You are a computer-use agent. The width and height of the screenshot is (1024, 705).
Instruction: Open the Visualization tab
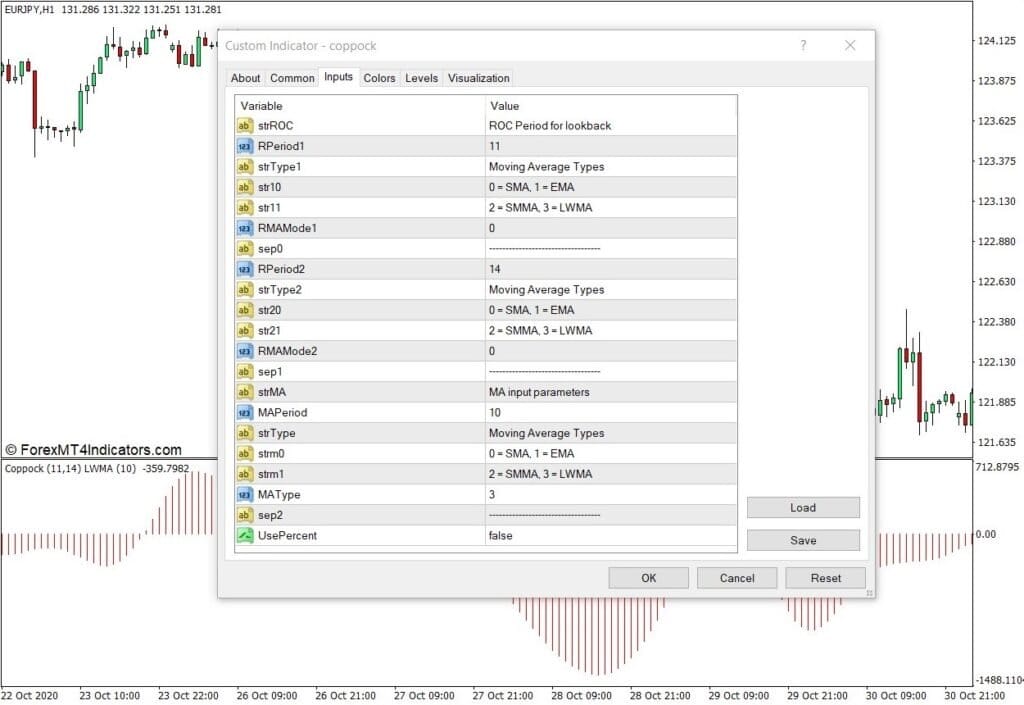click(478, 78)
